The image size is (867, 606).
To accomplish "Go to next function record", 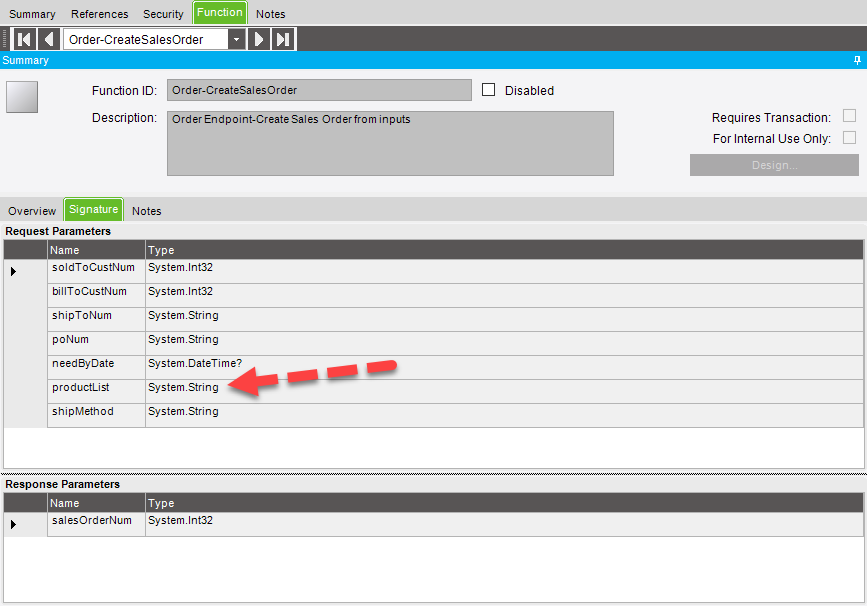I will [x=258, y=39].
